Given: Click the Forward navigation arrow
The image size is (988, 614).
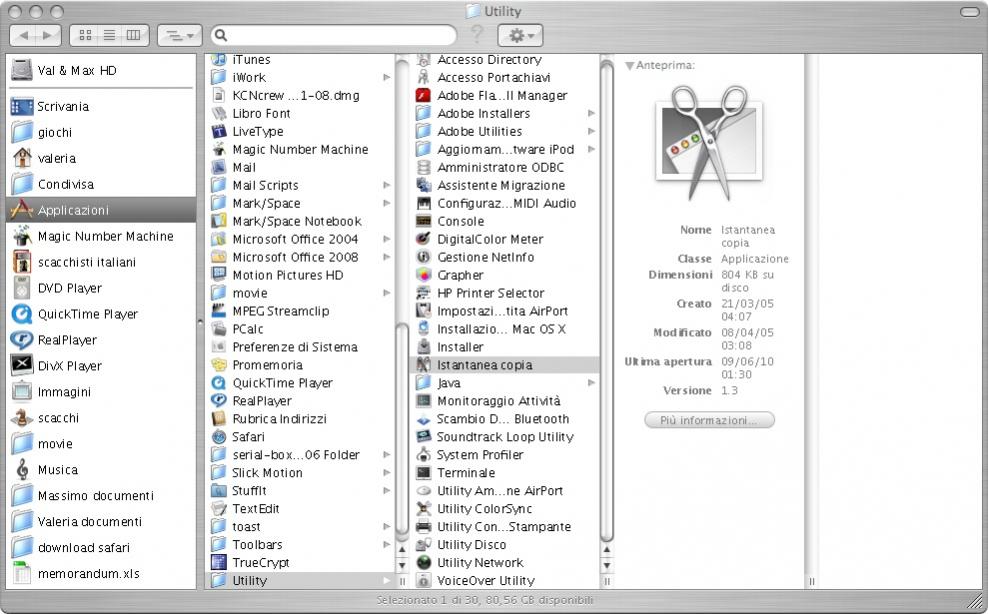Looking at the screenshot, I should pos(48,35).
